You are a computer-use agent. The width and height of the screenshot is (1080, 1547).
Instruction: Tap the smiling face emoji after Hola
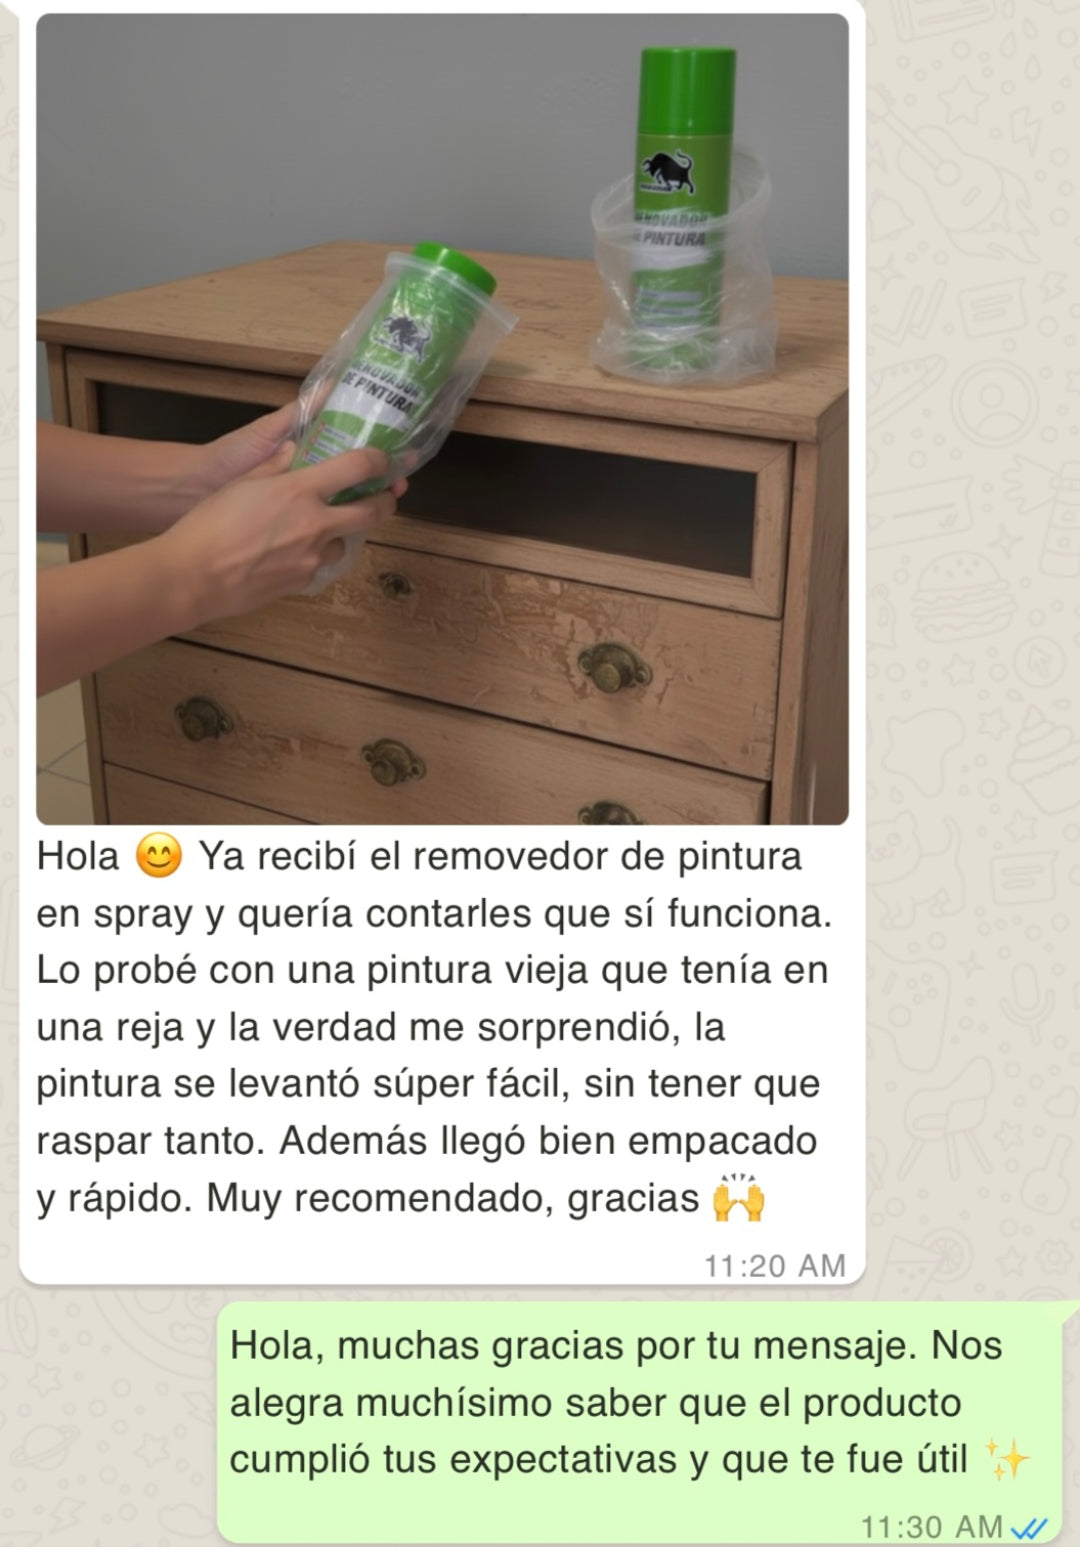point(158,857)
